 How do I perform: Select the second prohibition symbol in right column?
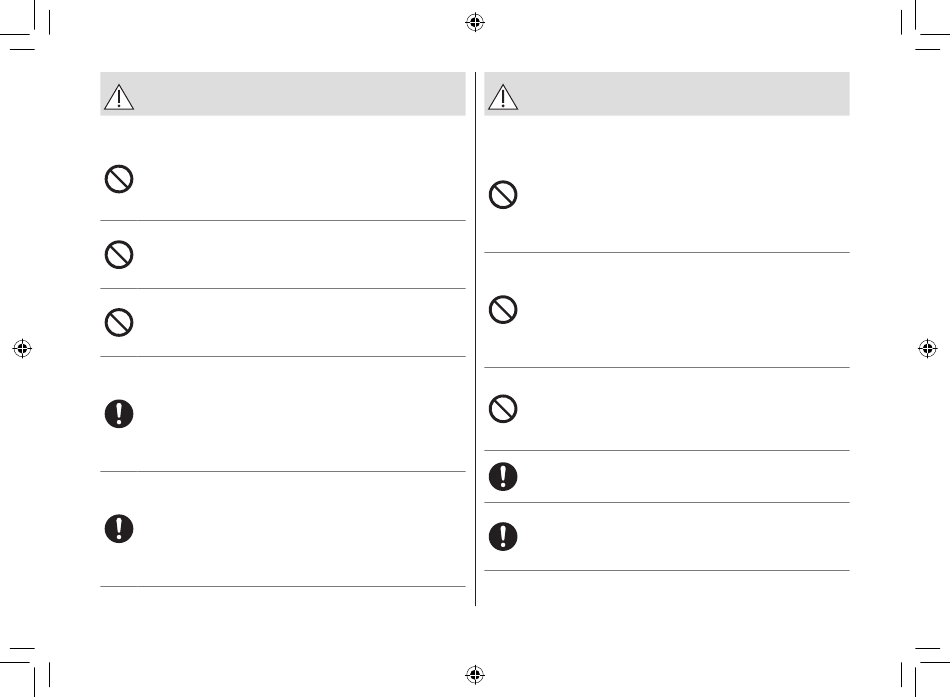pos(503,310)
